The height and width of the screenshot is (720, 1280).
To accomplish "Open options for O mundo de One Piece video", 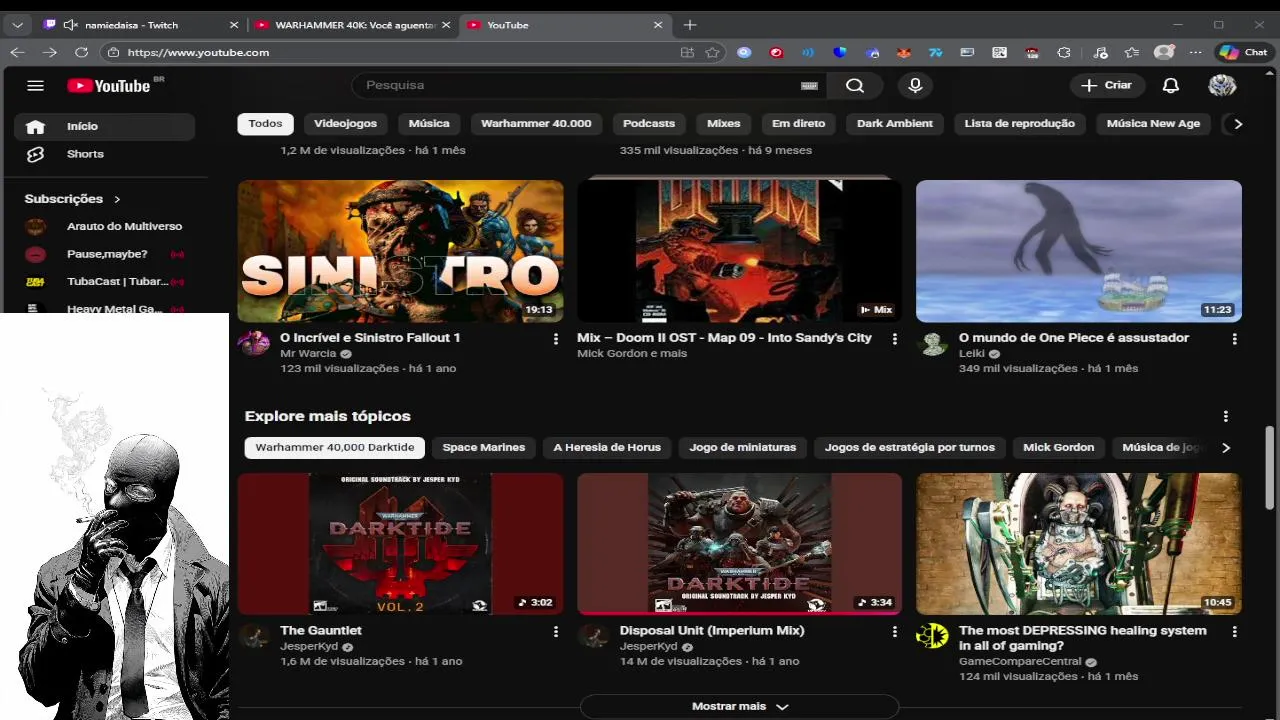I will (1234, 339).
